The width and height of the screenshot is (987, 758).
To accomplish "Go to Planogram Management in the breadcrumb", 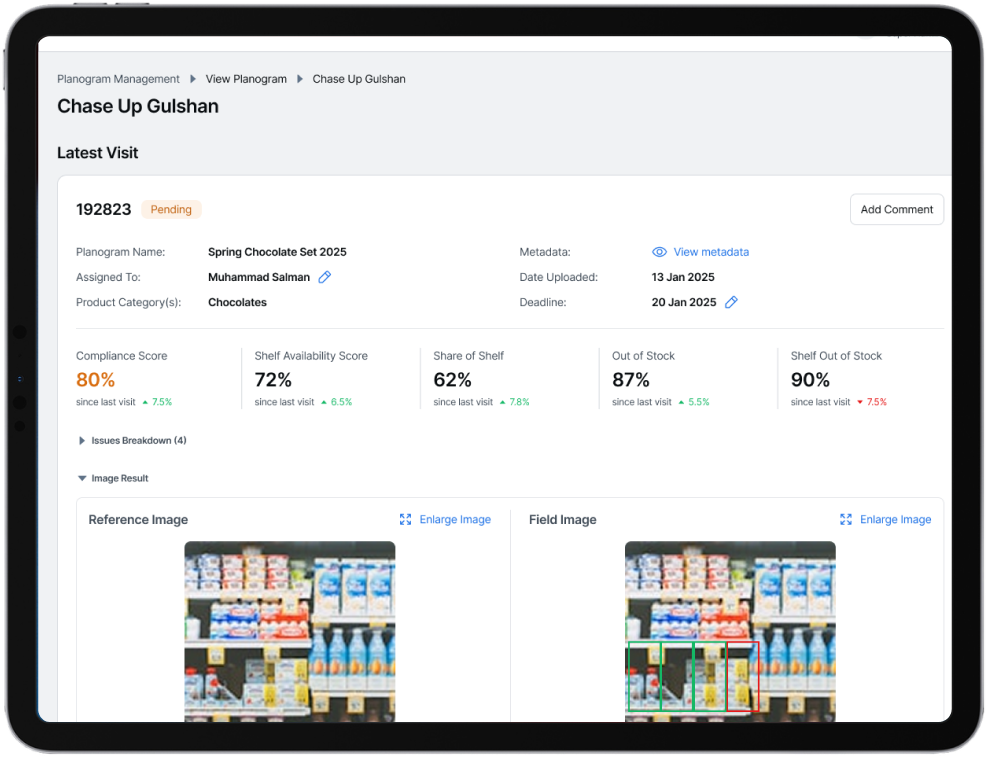I will click(118, 79).
